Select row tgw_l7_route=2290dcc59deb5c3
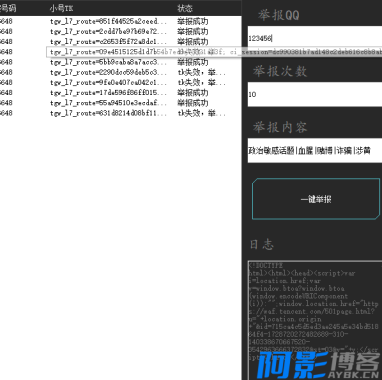The image size is (382, 380). pos(121,72)
